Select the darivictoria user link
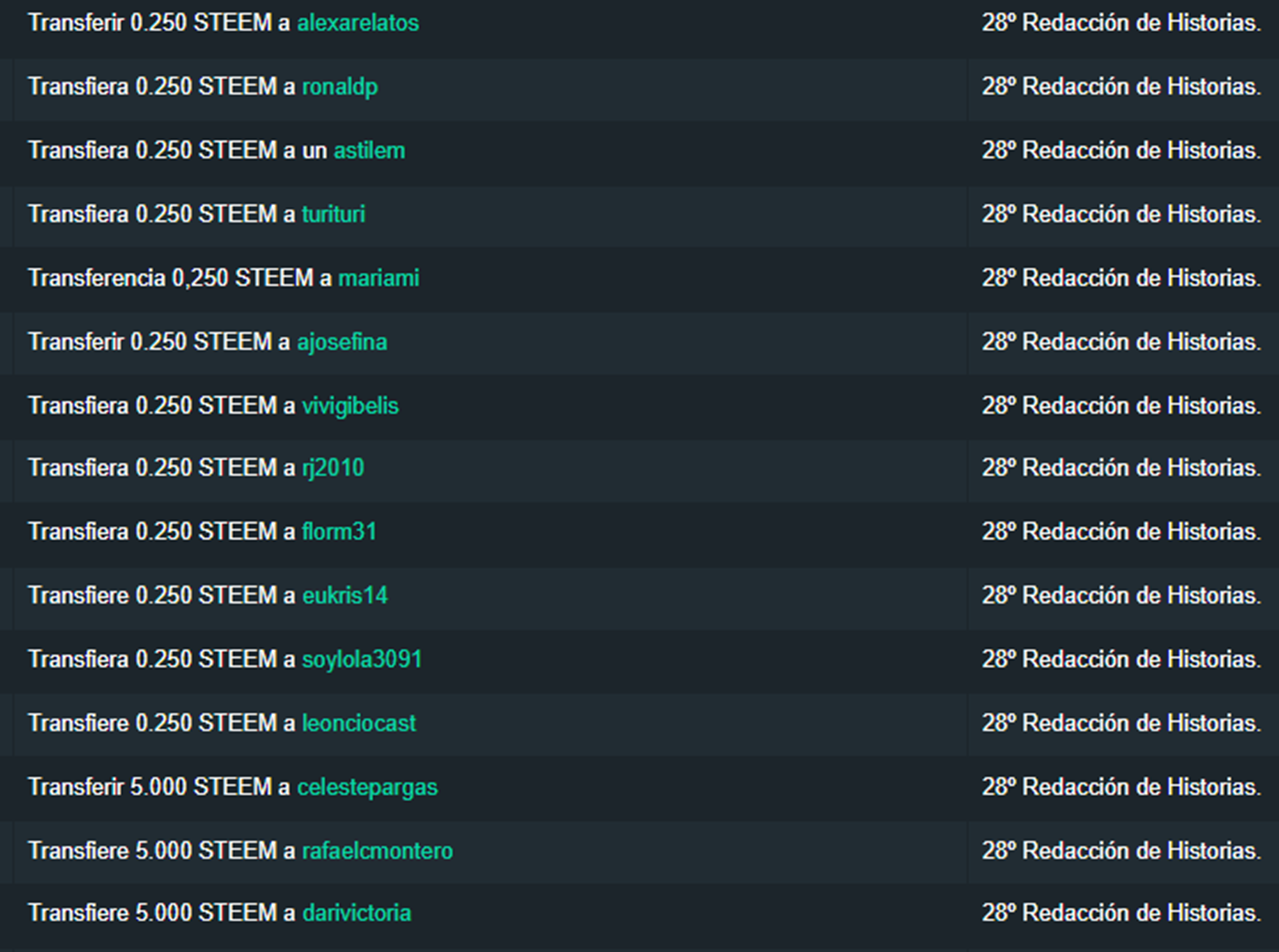The image size is (1279, 952). click(356, 913)
